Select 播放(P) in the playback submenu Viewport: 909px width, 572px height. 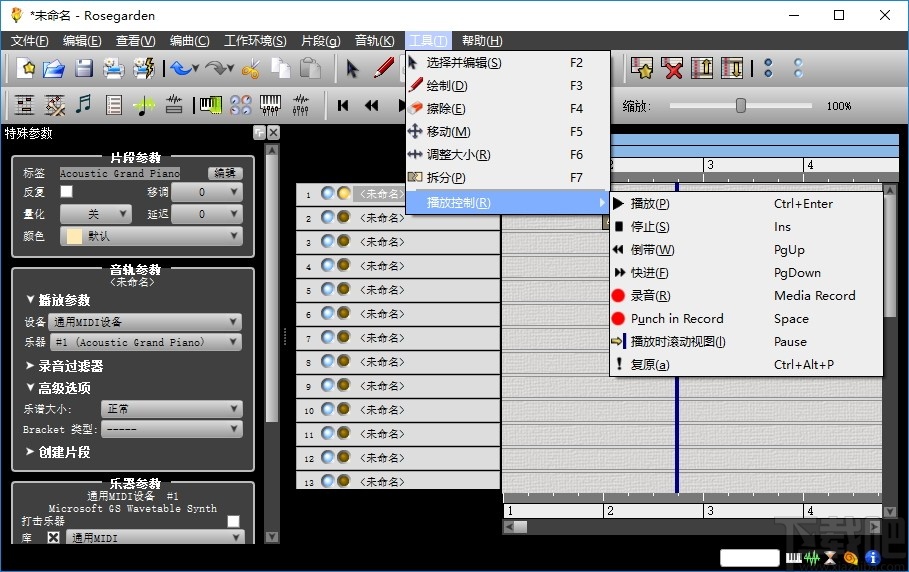[746, 203]
